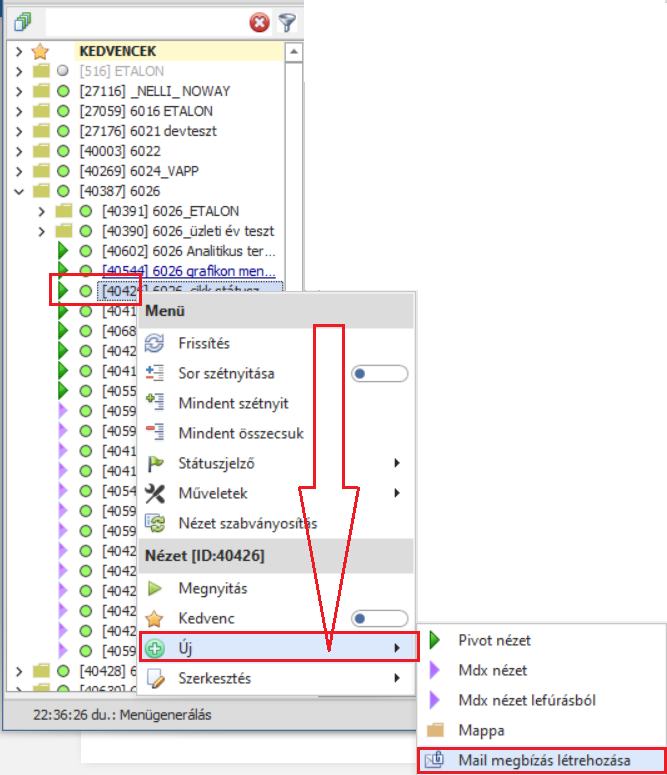Click the Frissítés refresh icon
667x775 pixels.
click(155, 344)
